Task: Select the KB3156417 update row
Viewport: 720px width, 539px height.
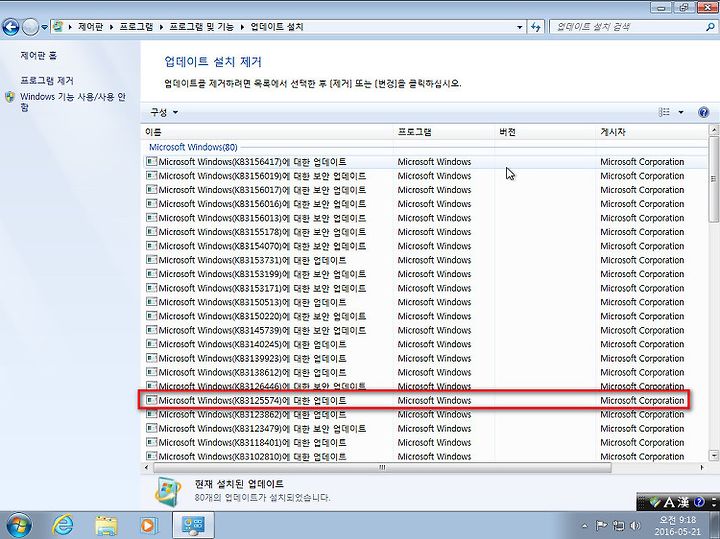Action: [x=425, y=162]
